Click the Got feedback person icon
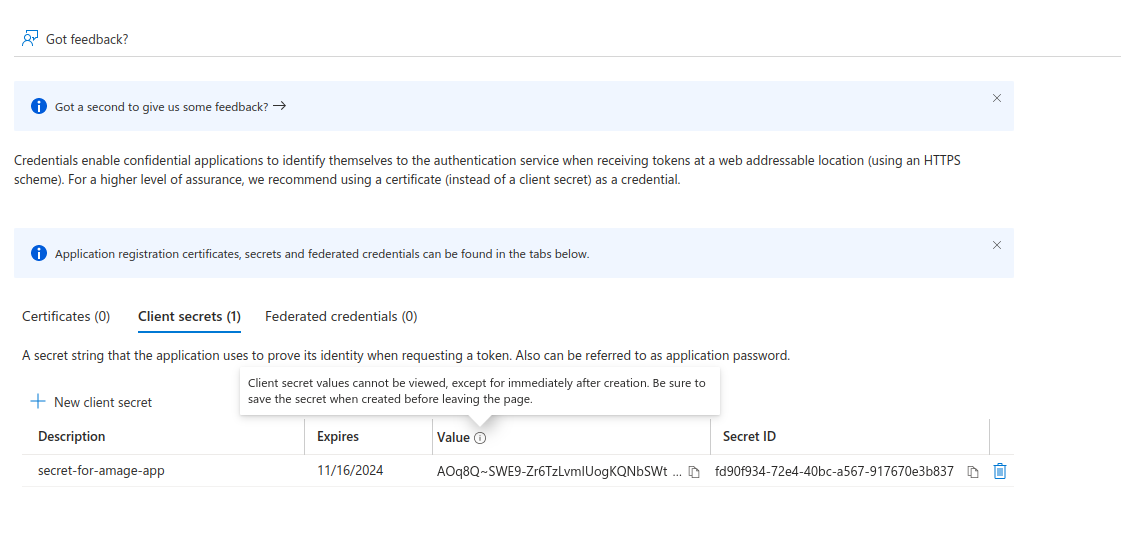This screenshot has width=1121, height=551. [x=30, y=39]
